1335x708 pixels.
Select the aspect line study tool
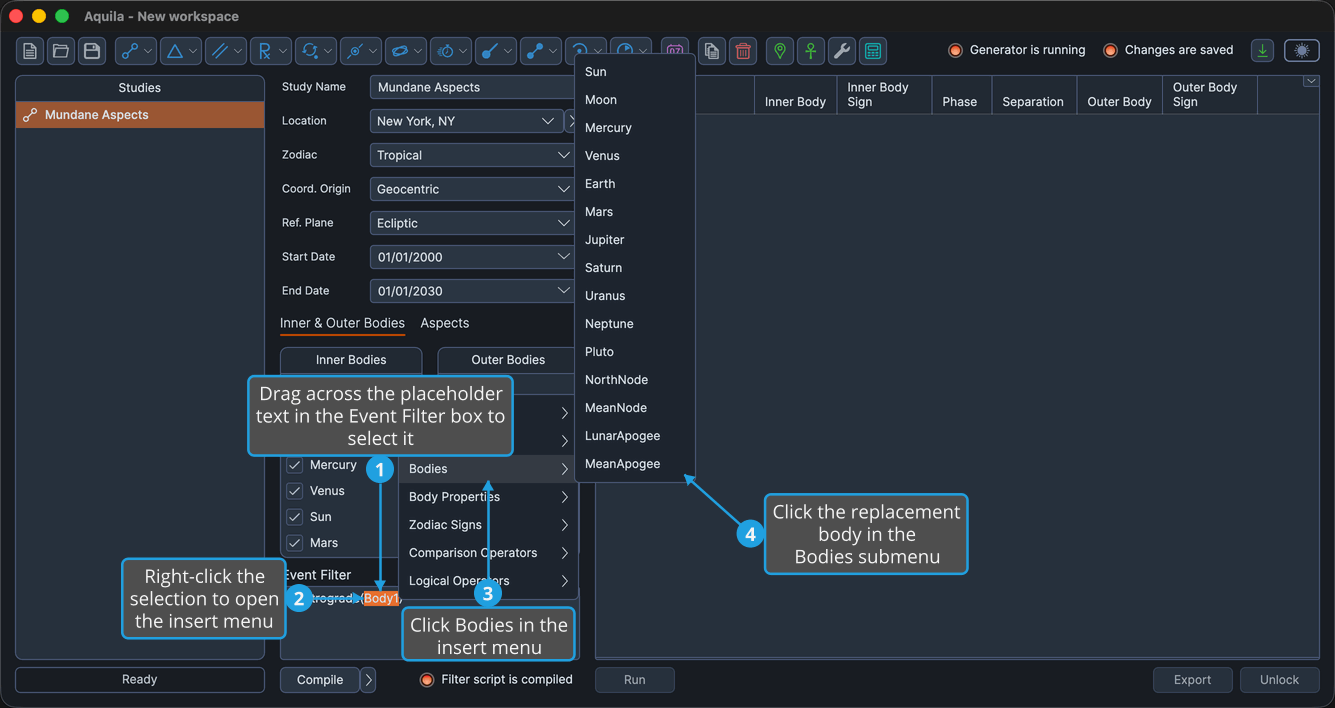pyautogui.click(x=130, y=51)
